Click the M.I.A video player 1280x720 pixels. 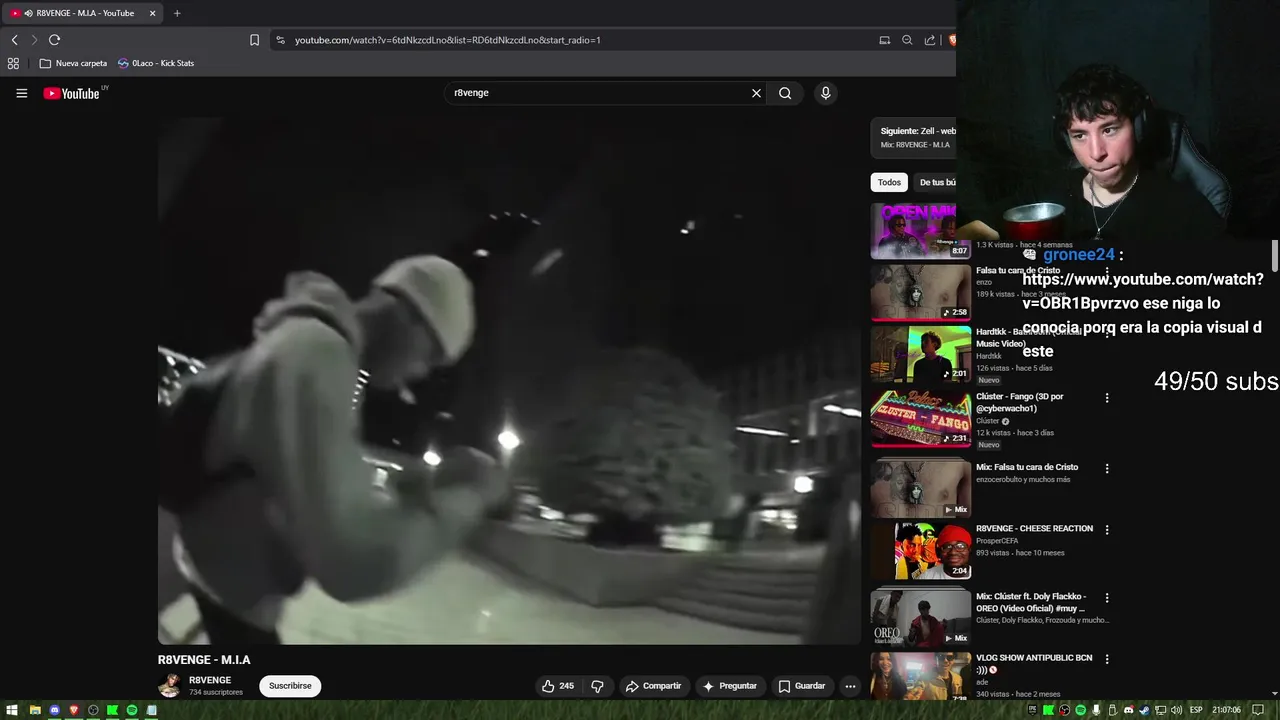coord(509,381)
